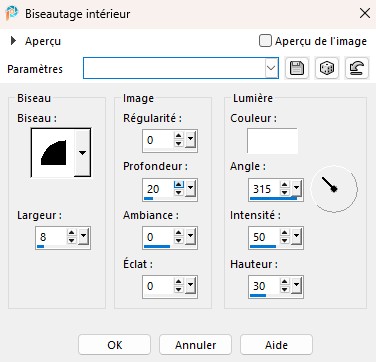Increase Profondeur value with up arrow

[179, 185]
